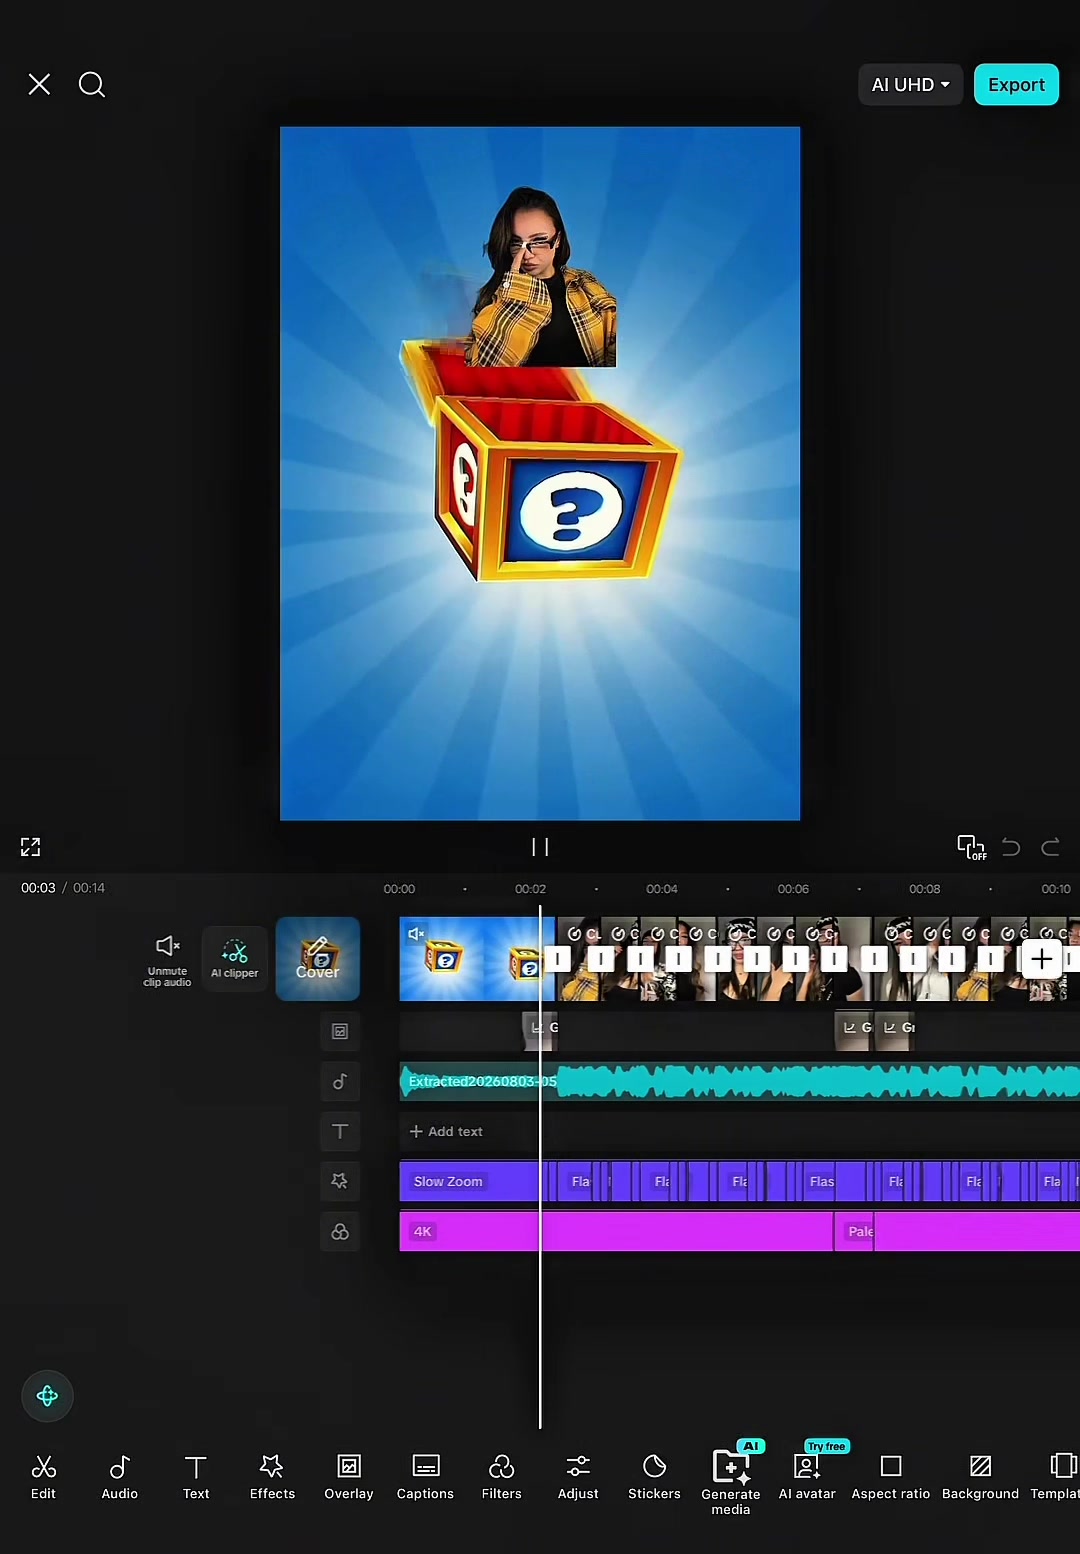Undo the last action
The image size is (1080, 1554).
click(x=1011, y=847)
